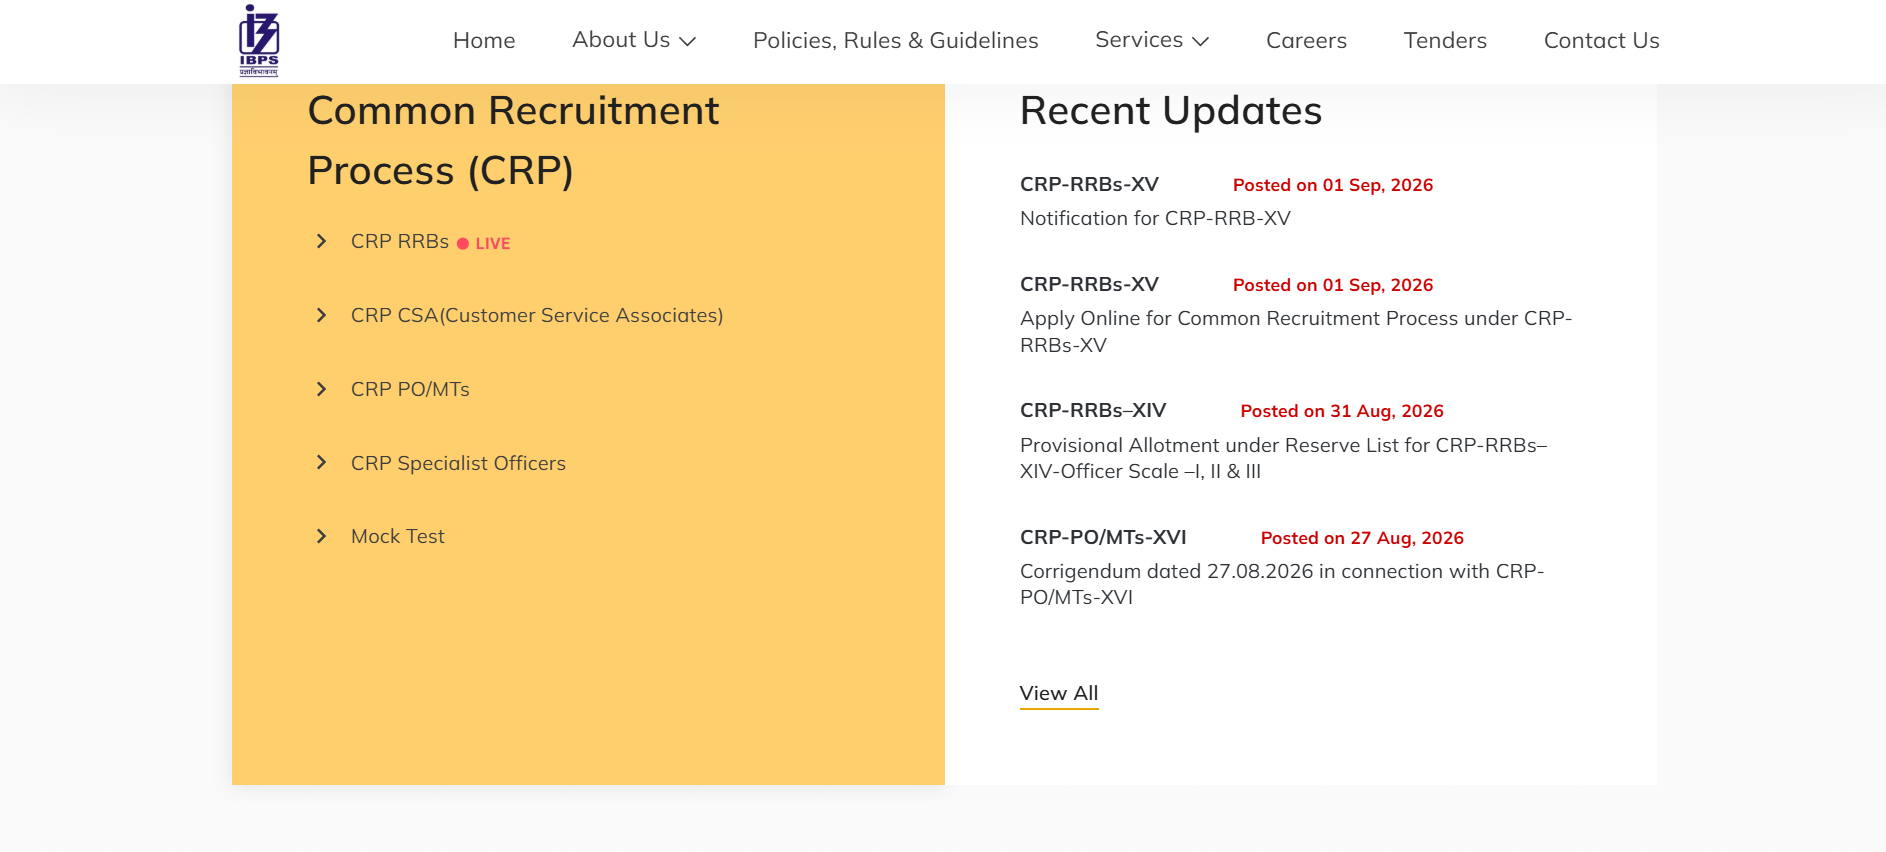Open the Tenders page
This screenshot has width=1886, height=852.
click(1445, 41)
